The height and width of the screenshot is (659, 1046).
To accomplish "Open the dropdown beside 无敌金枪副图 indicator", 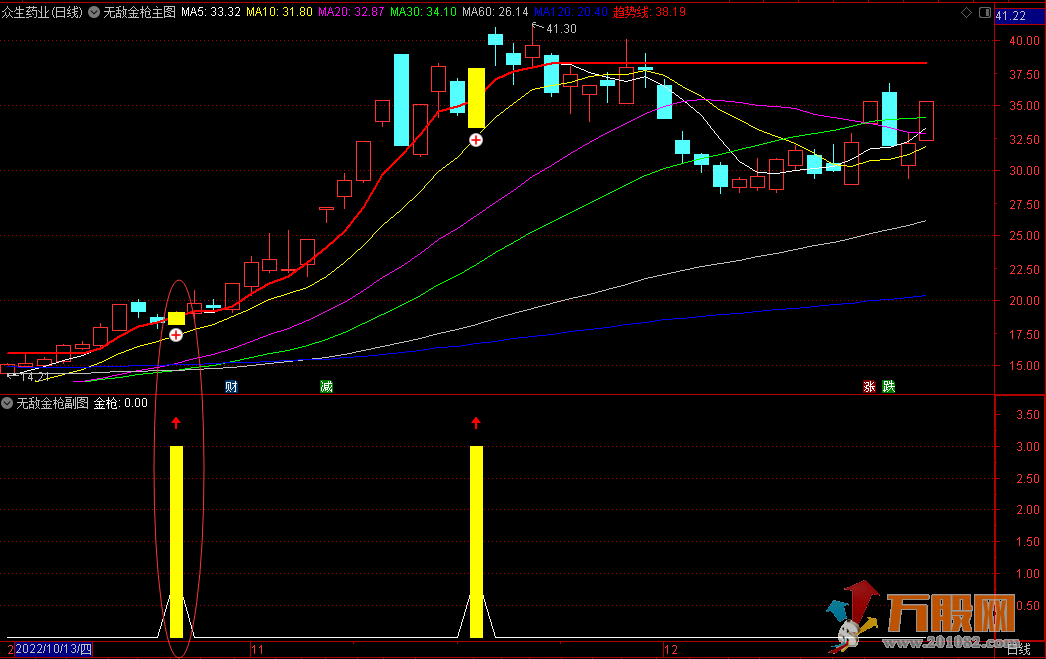I will point(7,403).
